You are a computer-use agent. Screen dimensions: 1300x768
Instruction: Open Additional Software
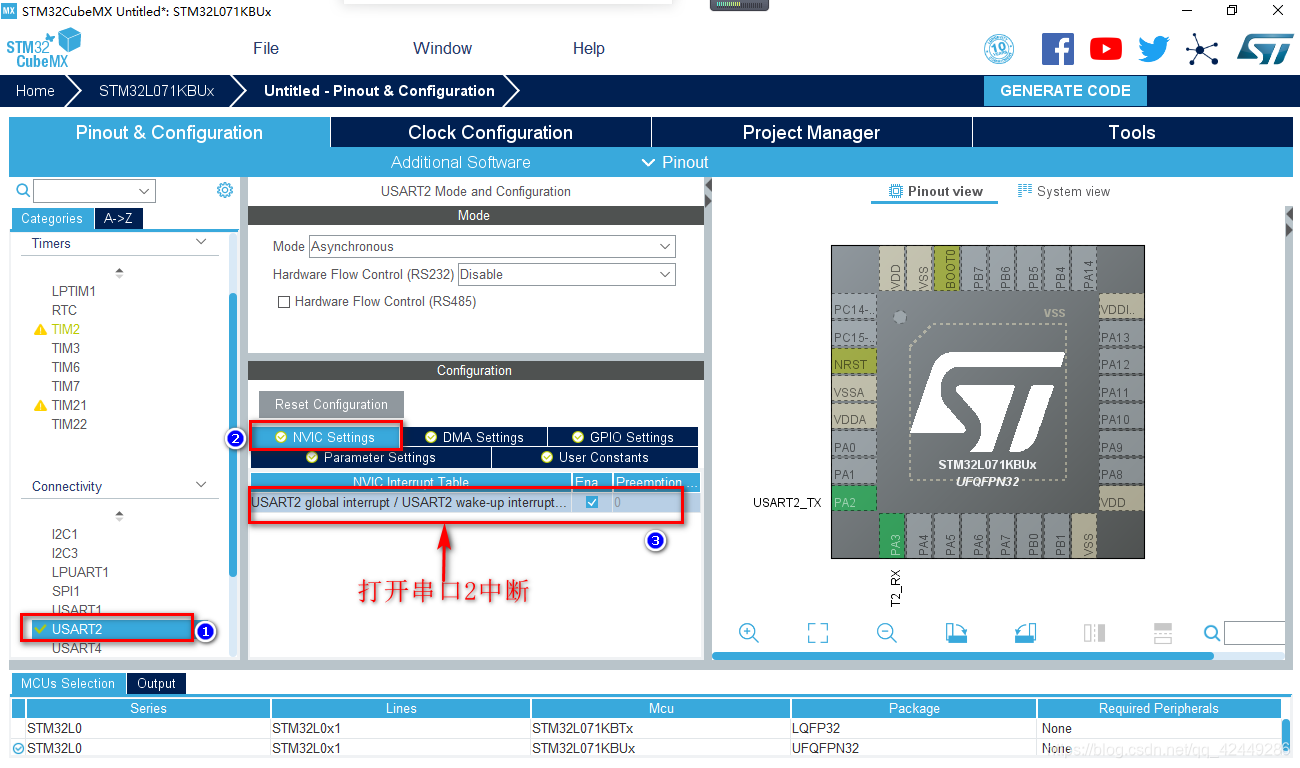460,162
